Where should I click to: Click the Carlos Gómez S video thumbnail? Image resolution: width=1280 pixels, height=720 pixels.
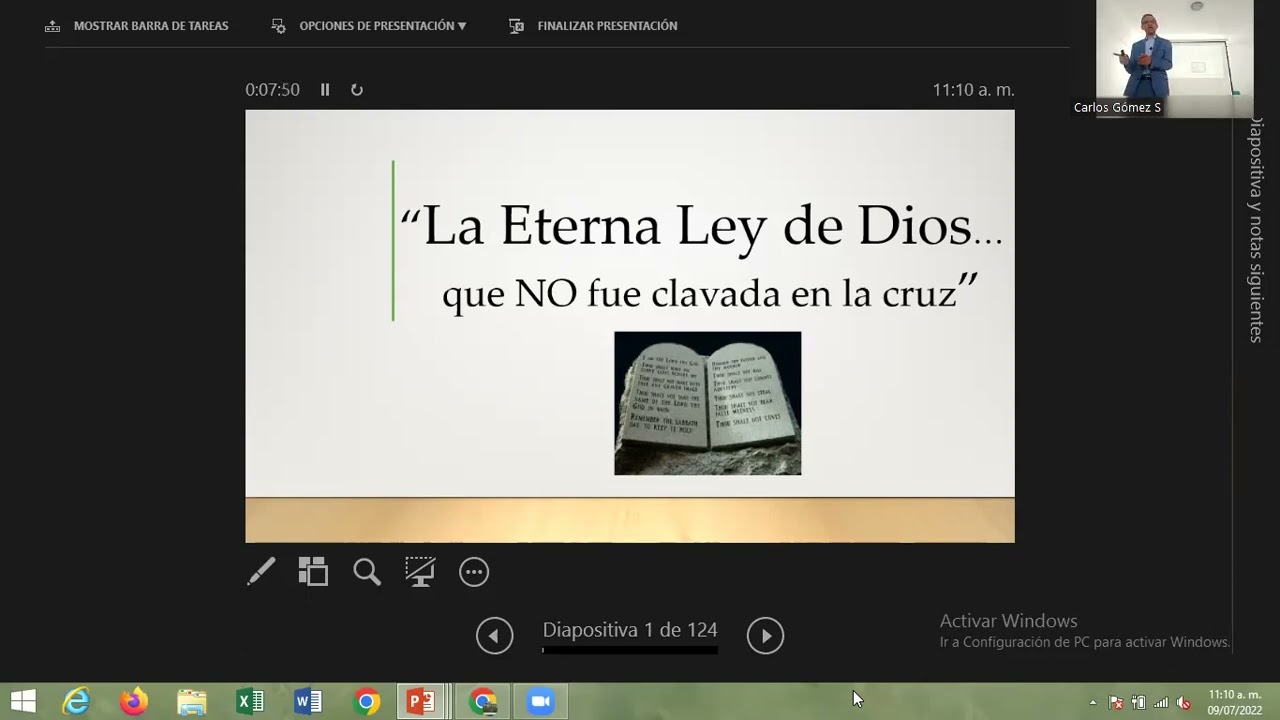[x=1174, y=59]
